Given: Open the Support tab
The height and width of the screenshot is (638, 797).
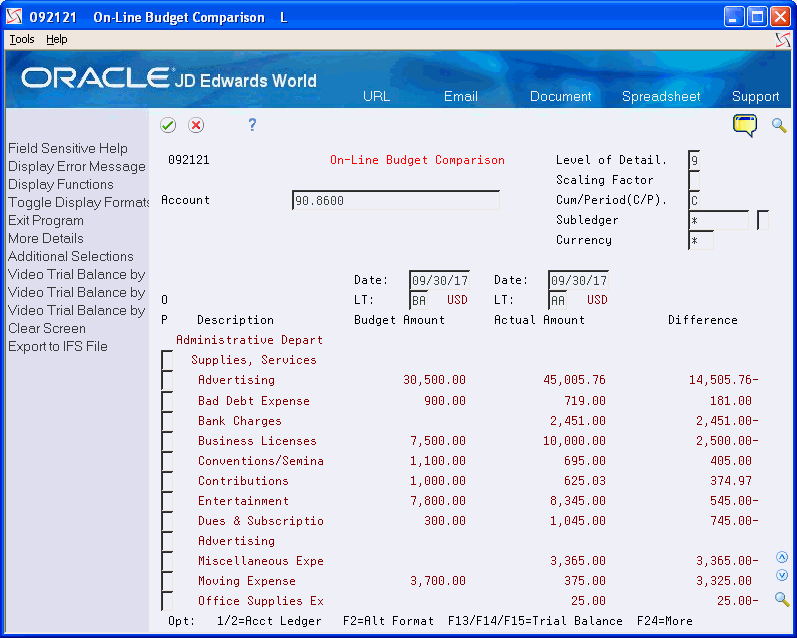Looking at the screenshot, I should pos(755,96).
